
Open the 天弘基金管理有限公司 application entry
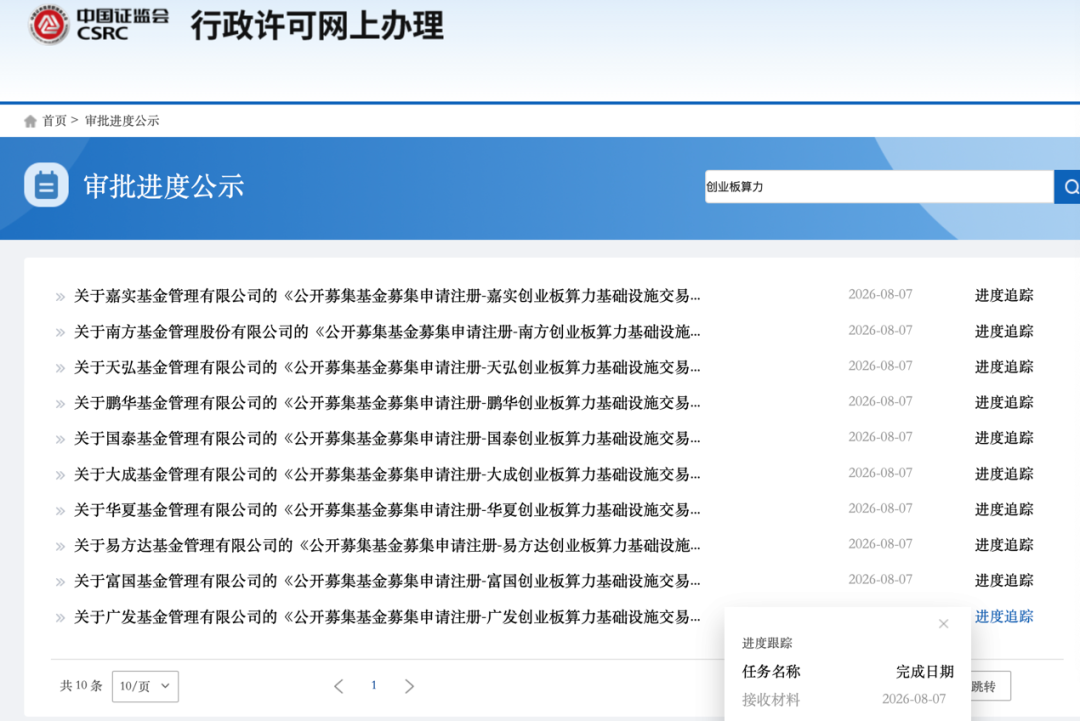pos(387,368)
